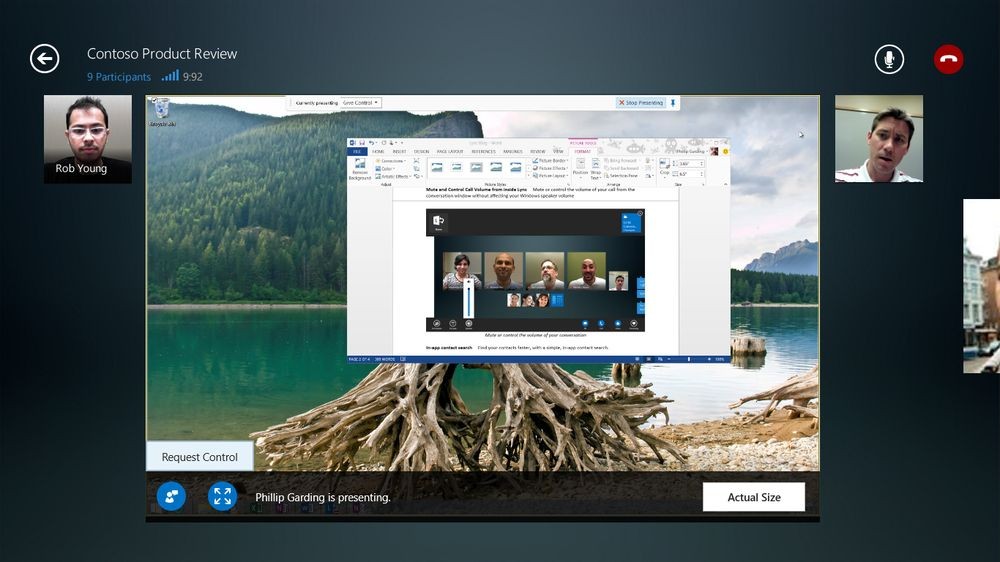This screenshot has width=1000, height=562.
Task: Switch to Word's REFERENCES tab
Action: tap(483, 152)
